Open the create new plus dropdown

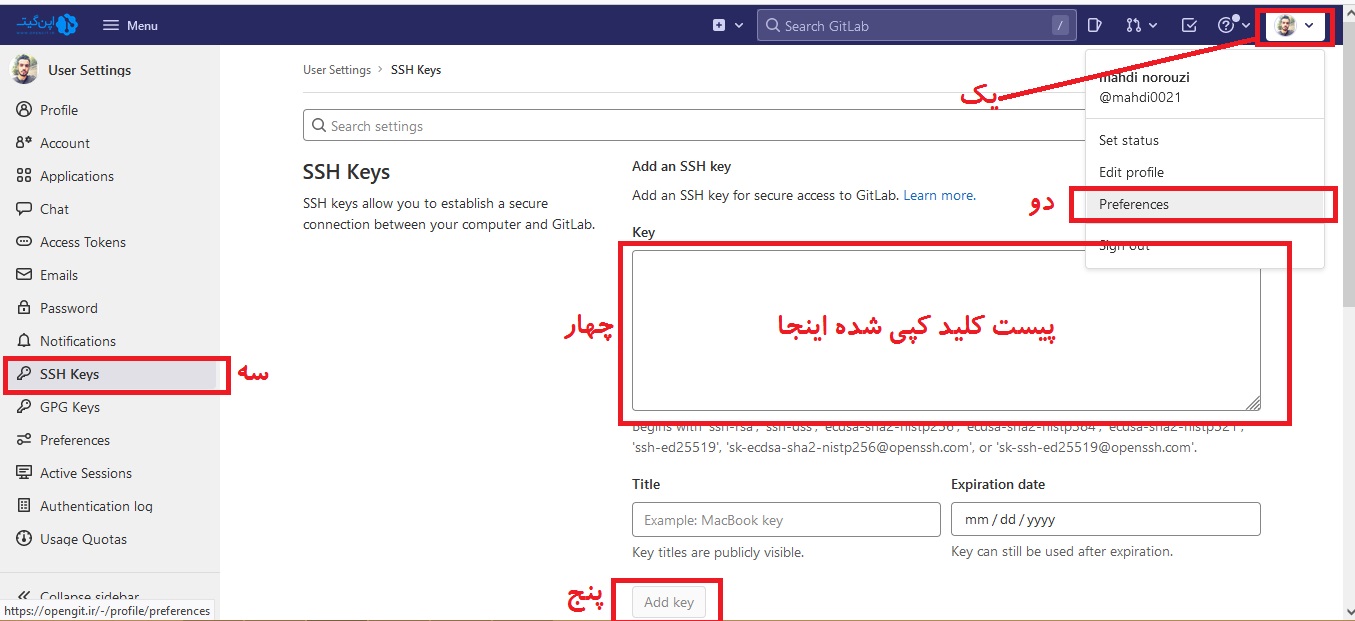727,25
